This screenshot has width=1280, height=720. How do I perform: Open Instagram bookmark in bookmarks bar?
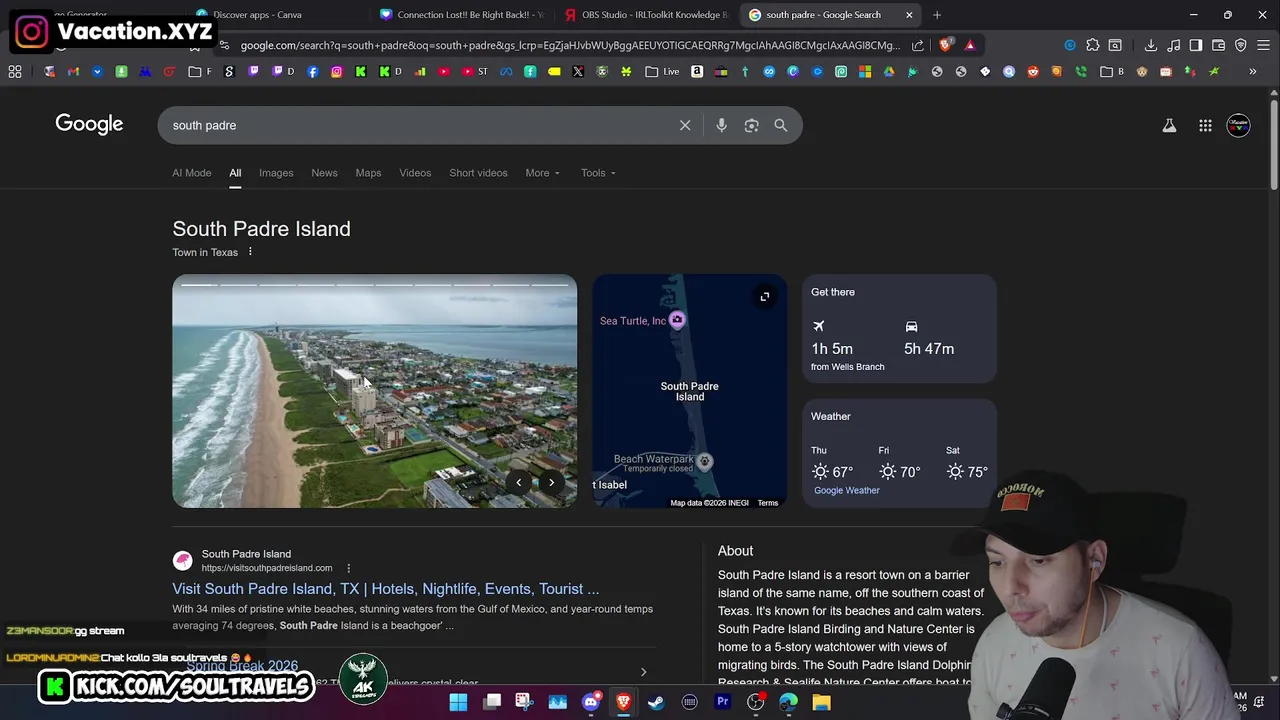[x=337, y=71]
